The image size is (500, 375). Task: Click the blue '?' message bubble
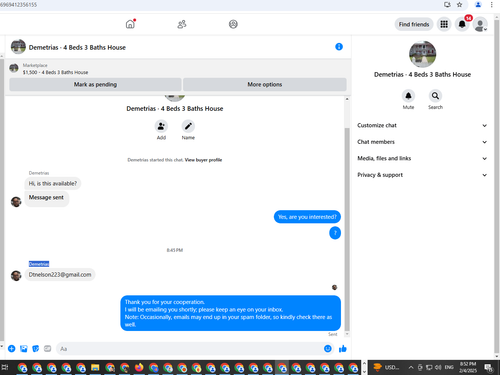[335, 233]
